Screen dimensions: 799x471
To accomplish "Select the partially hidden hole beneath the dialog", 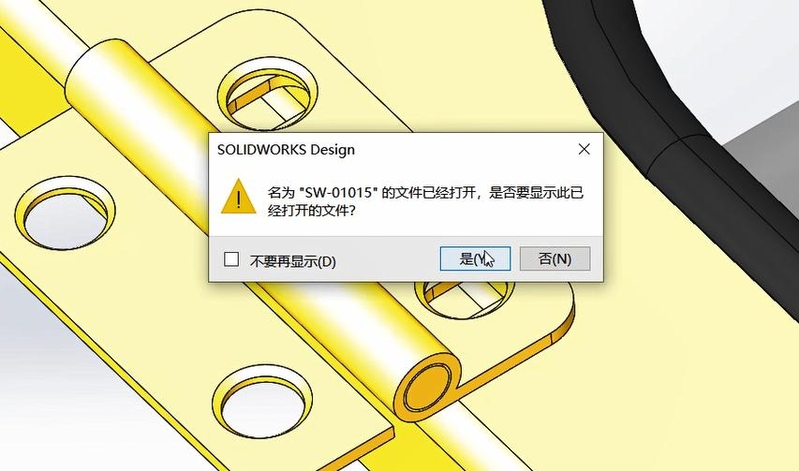I will point(465,298).
